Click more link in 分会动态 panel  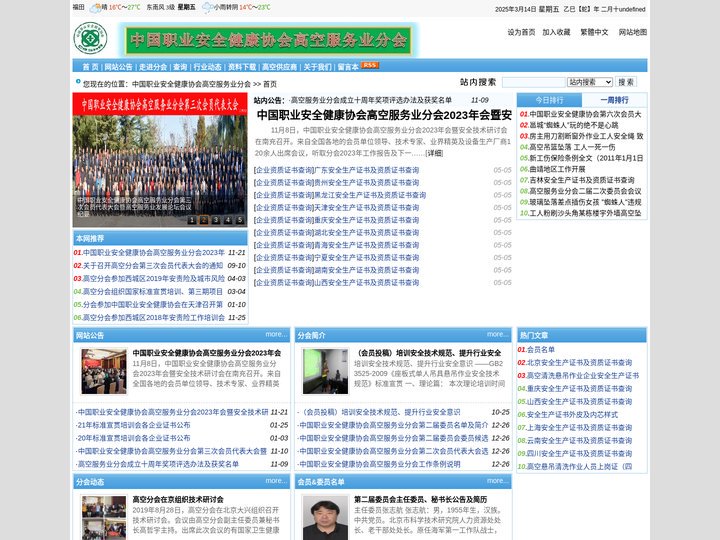click(276, 481)
